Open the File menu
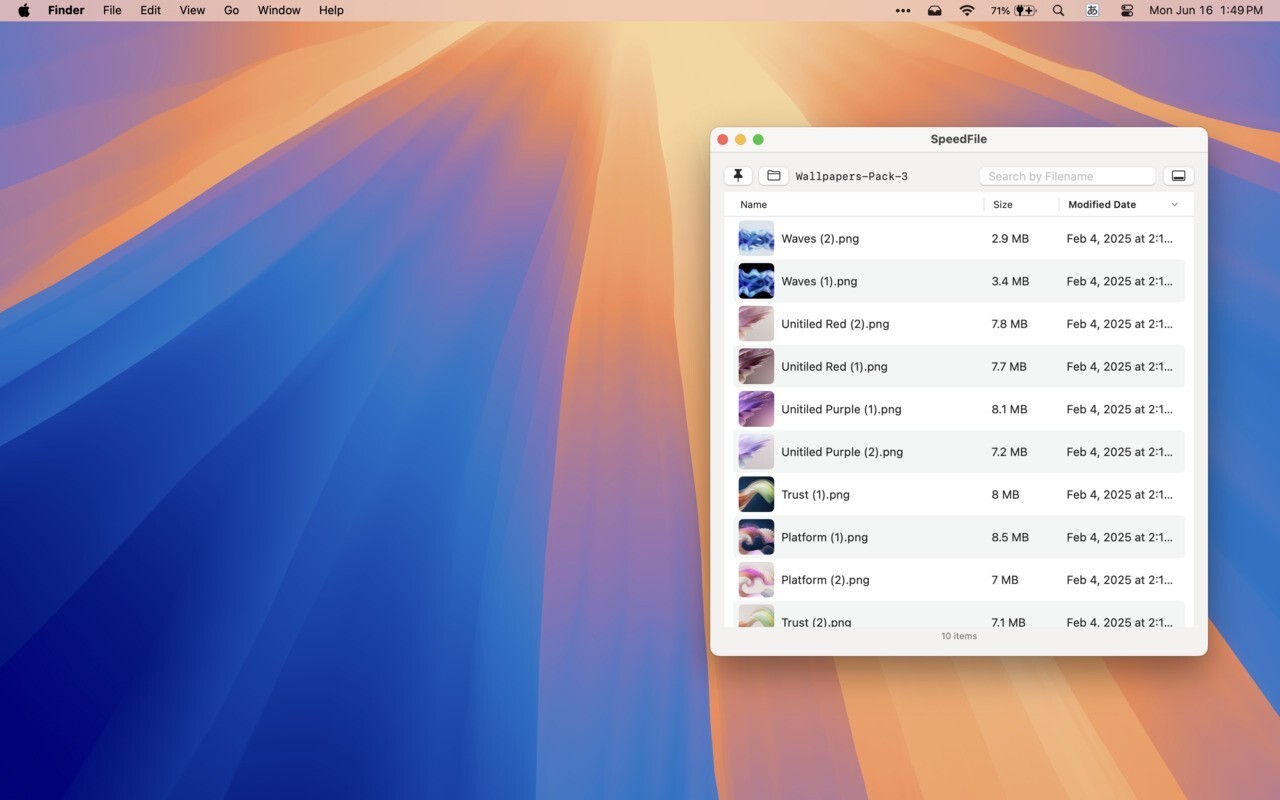This screenshot has width=1280, height=800. click(112, 10)
